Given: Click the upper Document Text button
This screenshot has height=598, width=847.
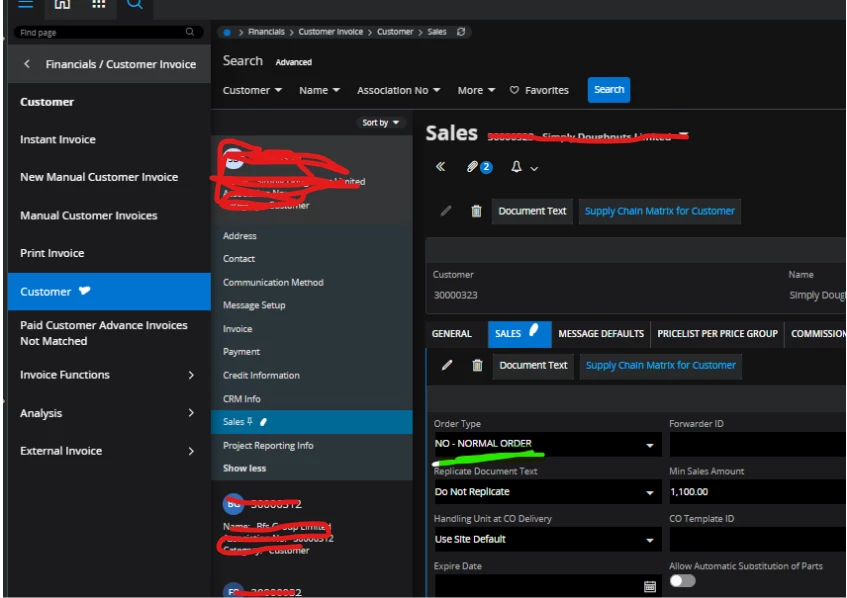Looking at the screenshot, I should 532,211.
